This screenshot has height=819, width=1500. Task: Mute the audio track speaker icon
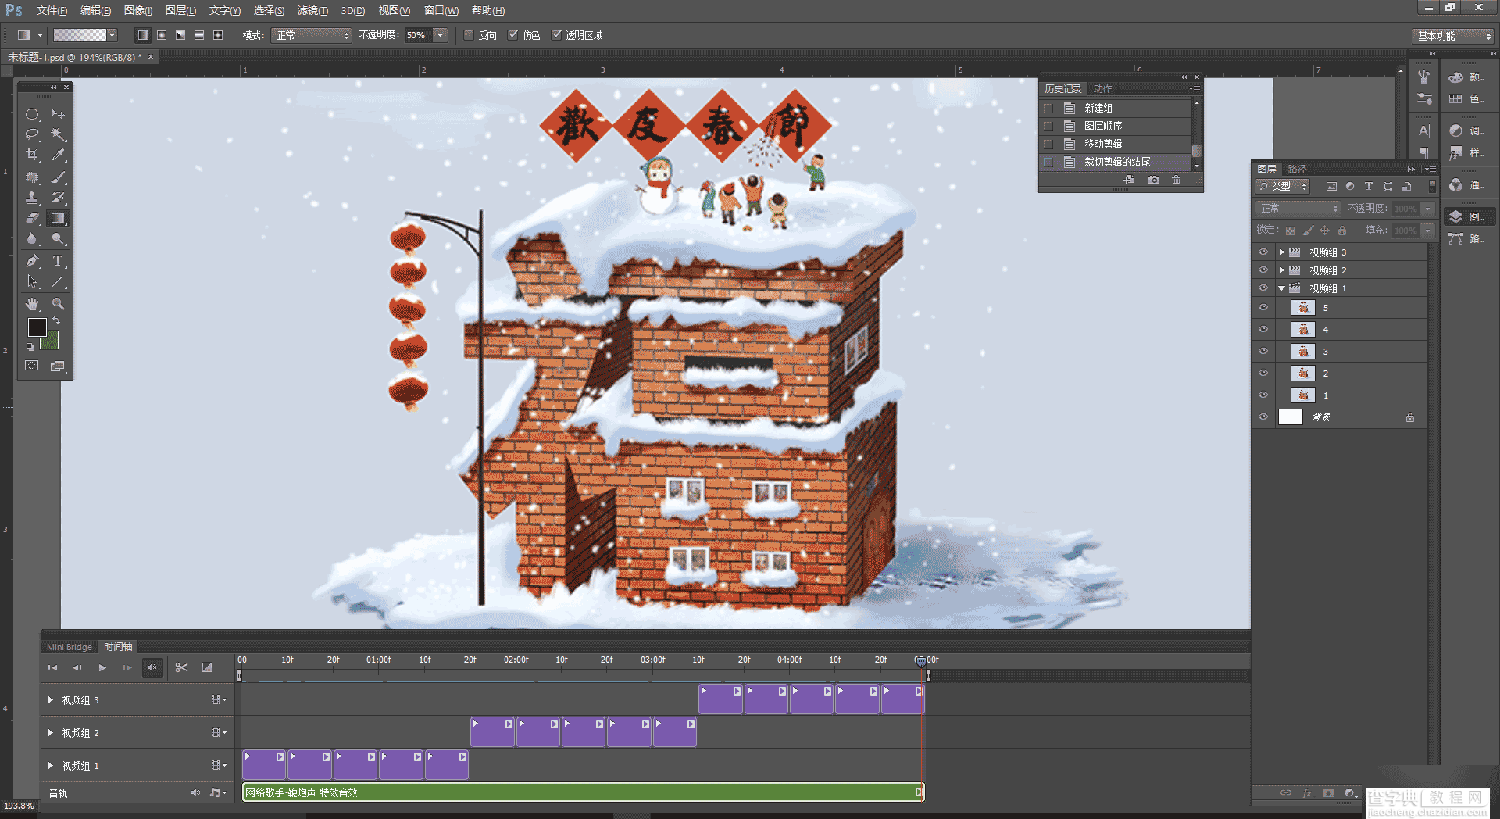(x=196, y=793)
